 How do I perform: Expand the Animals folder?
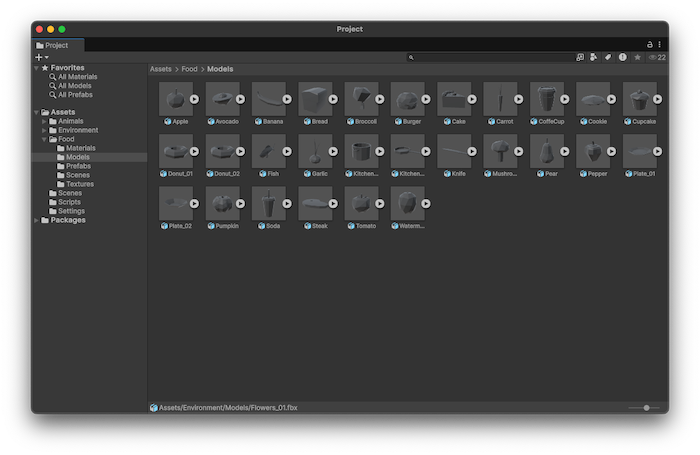(x=45, y=121)
